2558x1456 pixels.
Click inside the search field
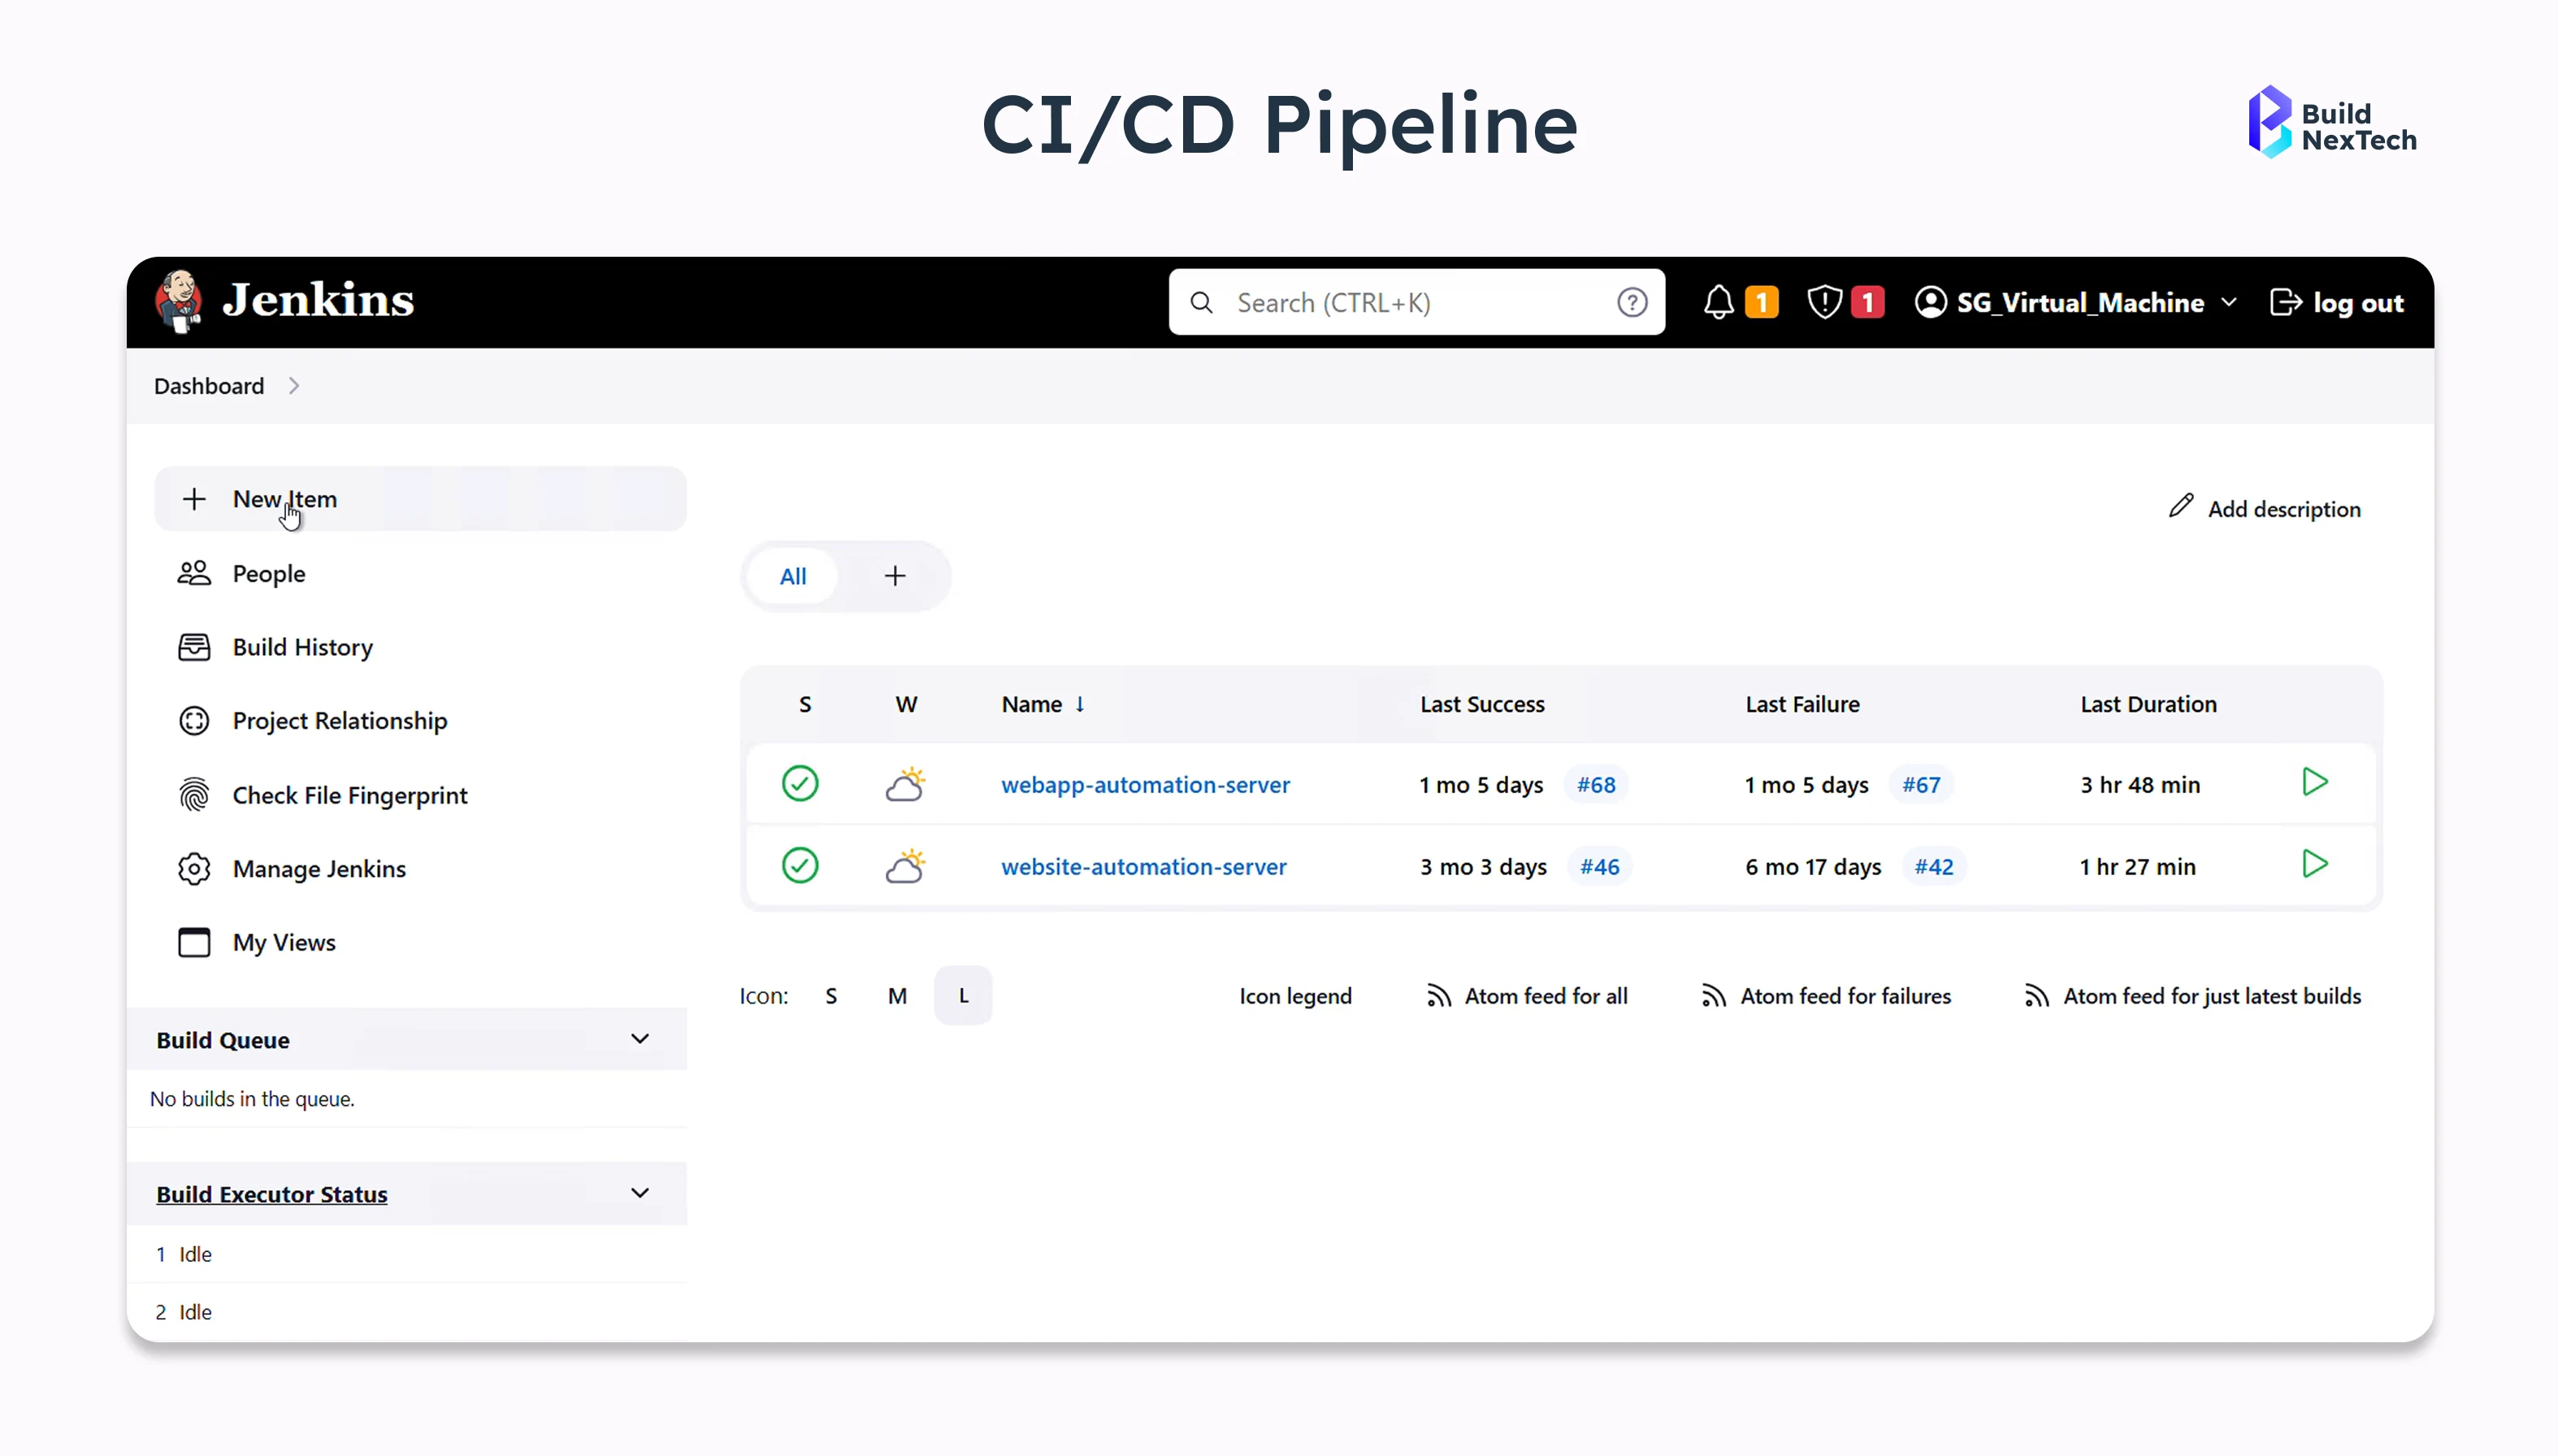1400,301
